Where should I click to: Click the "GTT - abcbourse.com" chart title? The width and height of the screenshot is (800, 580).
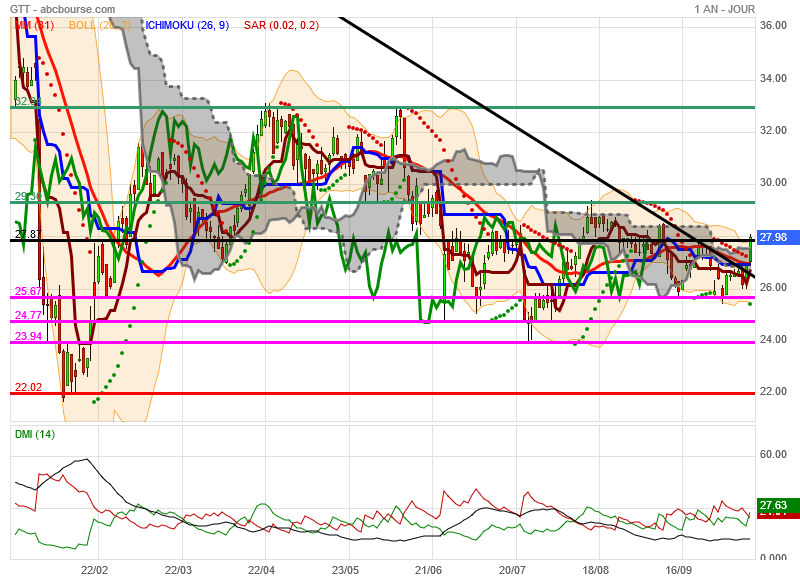pos(62,9)
